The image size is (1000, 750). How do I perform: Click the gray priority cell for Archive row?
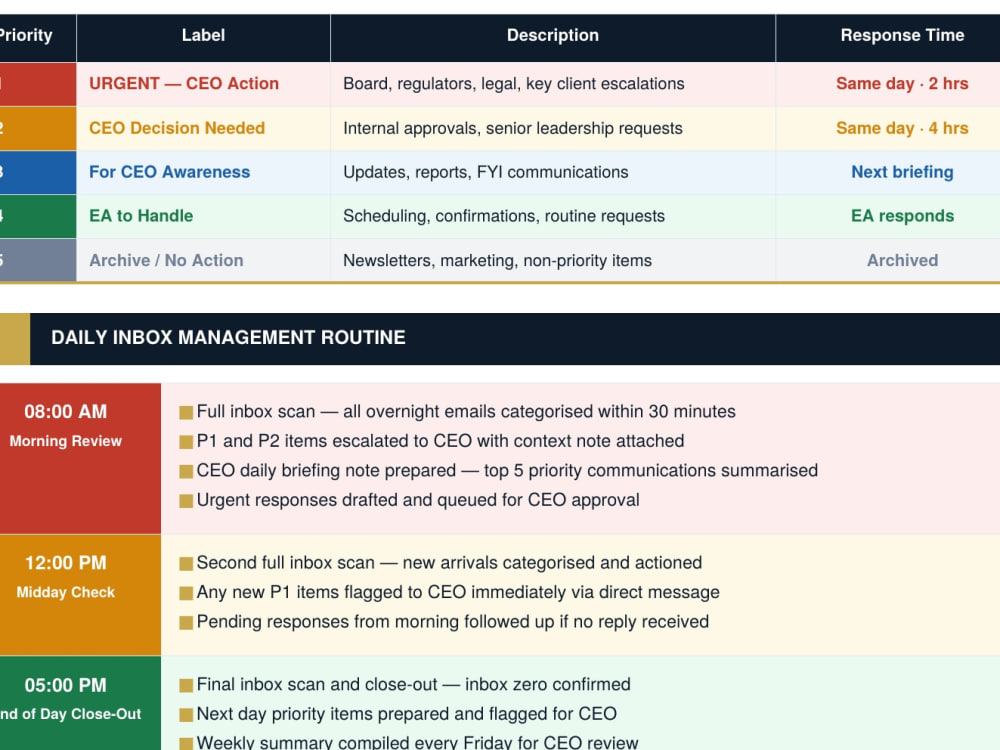38,260
